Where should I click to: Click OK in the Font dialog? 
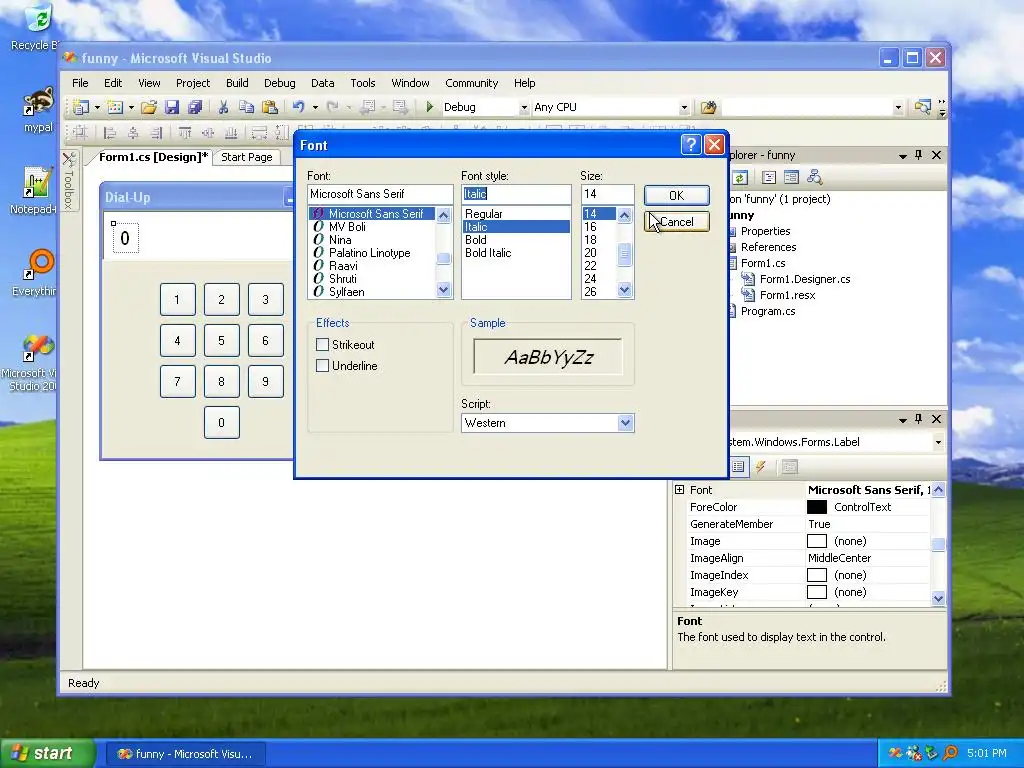[x=677, y=195]
